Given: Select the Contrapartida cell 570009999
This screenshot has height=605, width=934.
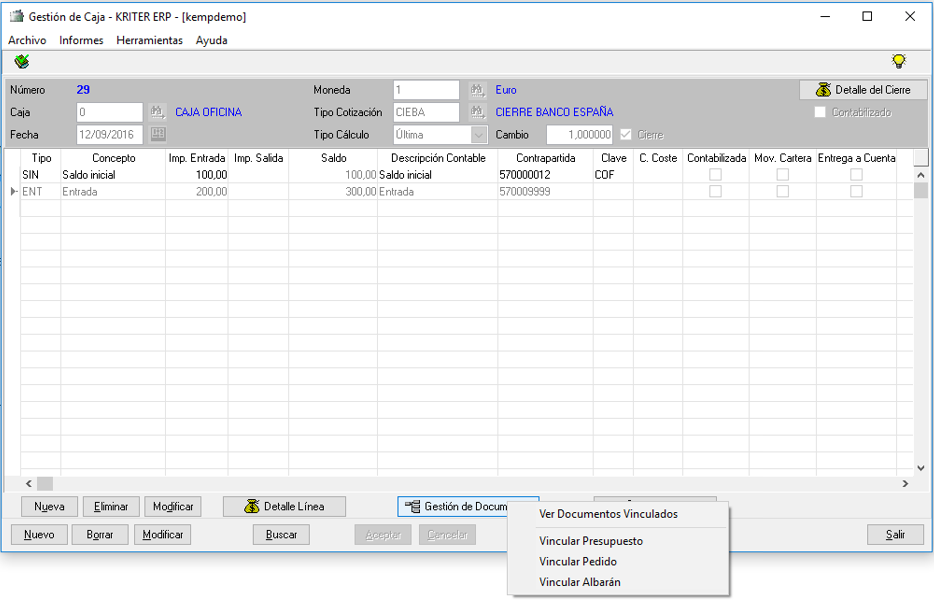Looking at the screenshot, I should pos(545,191).
